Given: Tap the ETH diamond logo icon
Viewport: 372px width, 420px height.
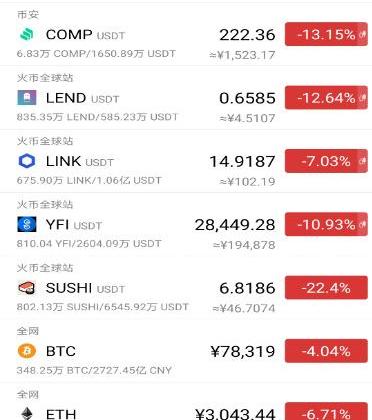Looking at the screenshot, I should point(27,413).
